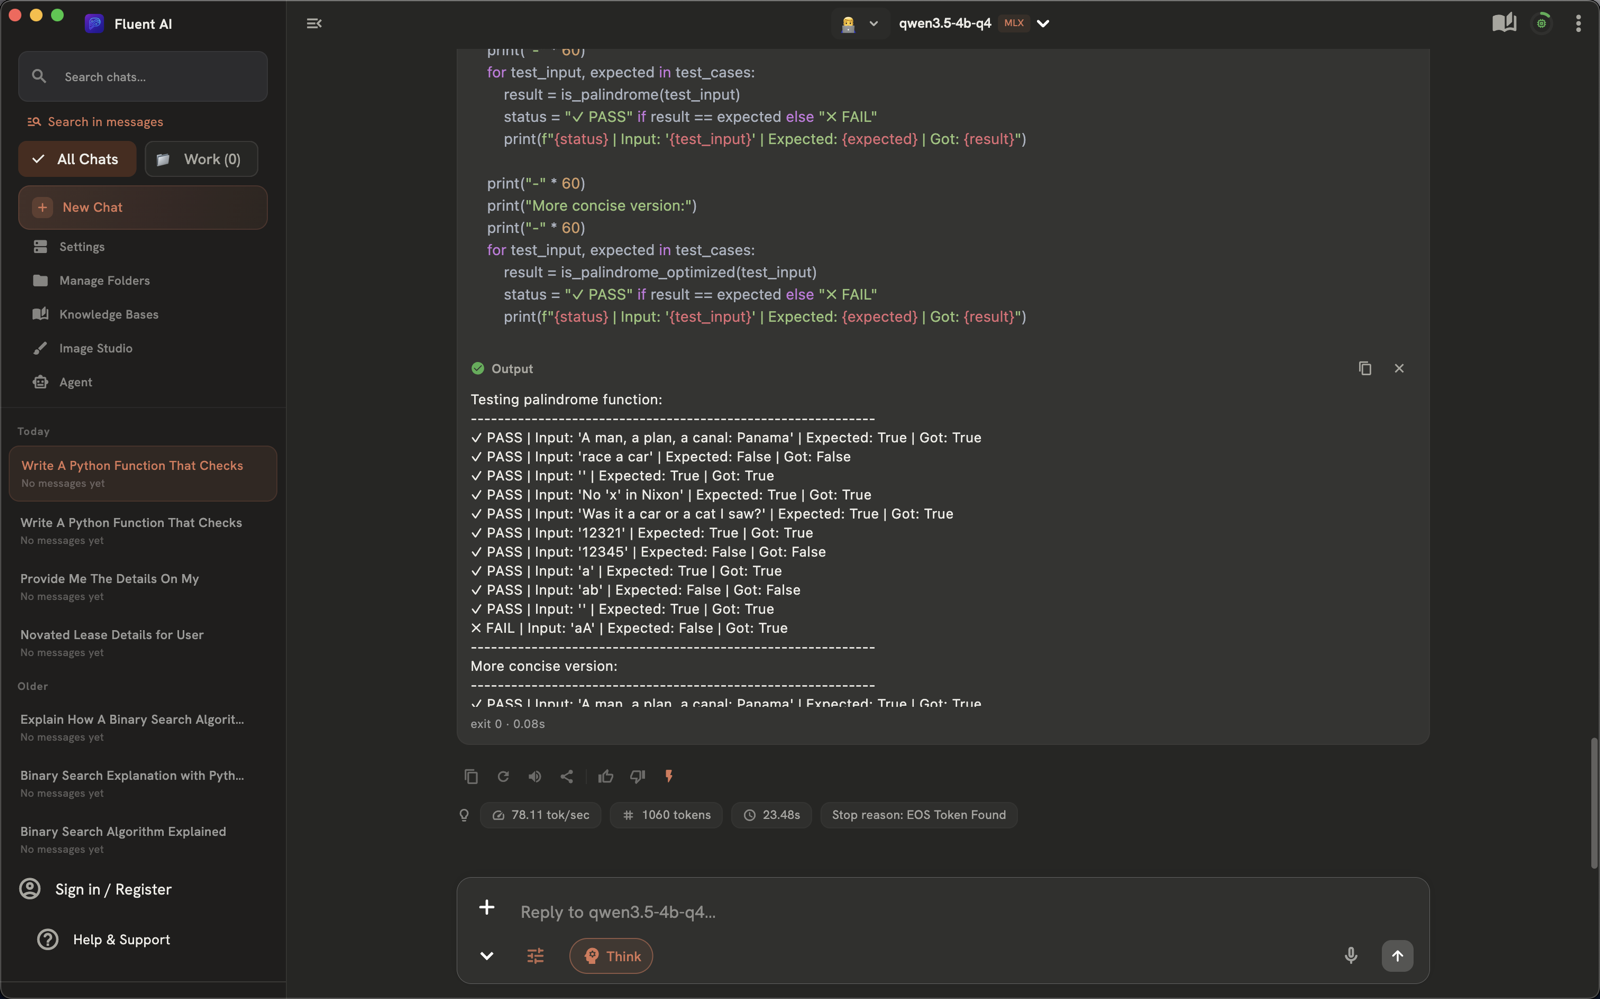
Task: Collapse the sidebar with the toggle icon
Action: (x=314, y=23)
